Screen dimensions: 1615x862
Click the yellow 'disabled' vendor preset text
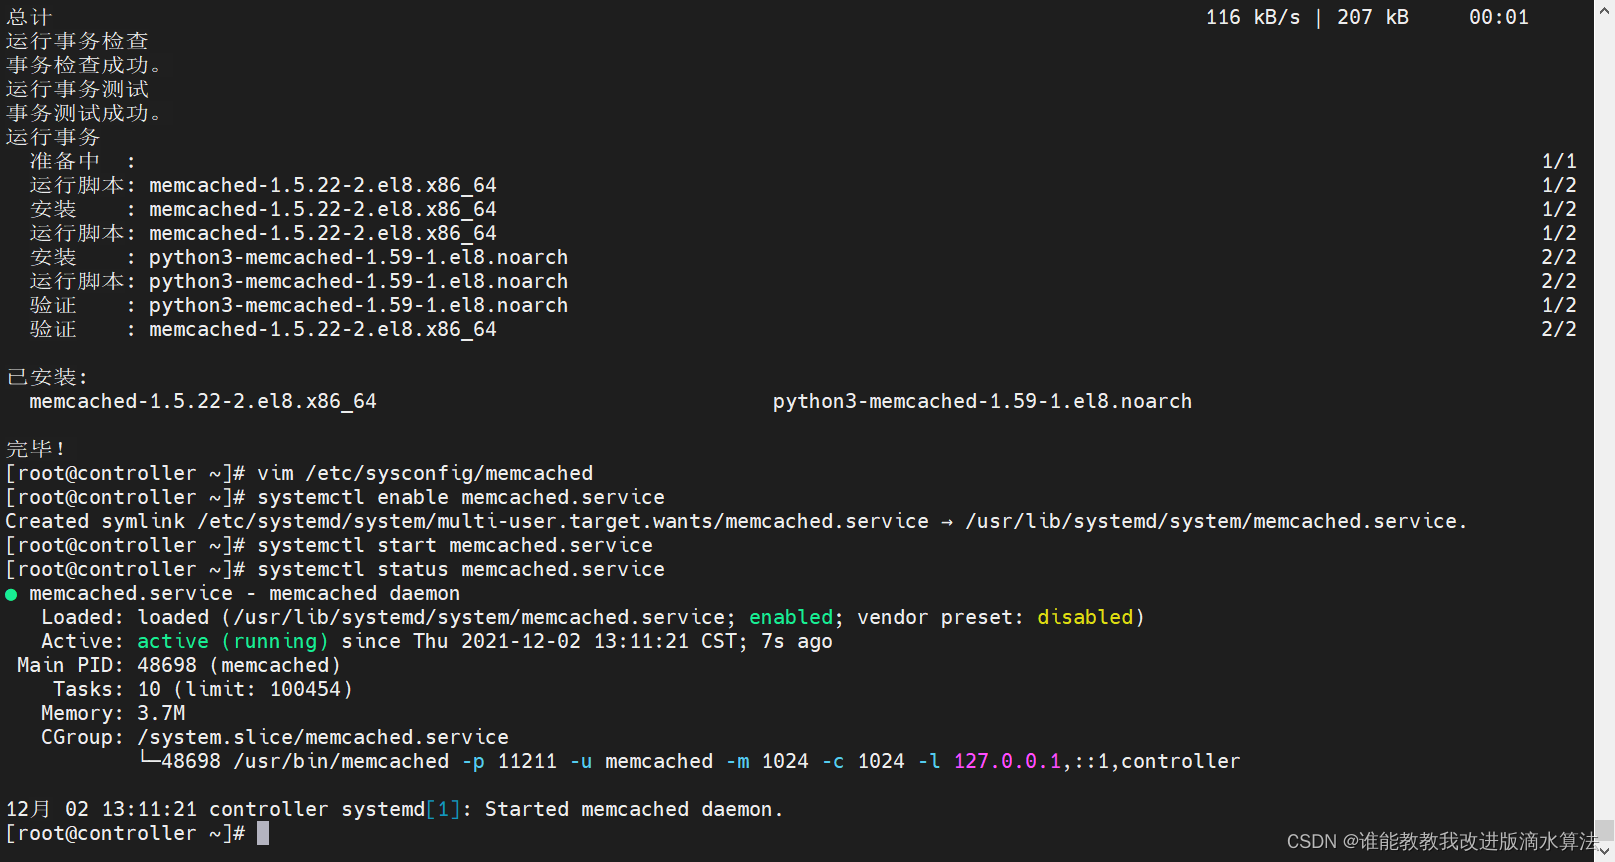1085,617
